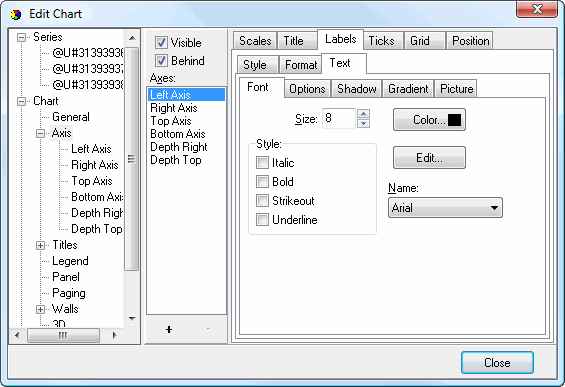
Task: Switch to the Ticks tab
Action: coord(382,41)
